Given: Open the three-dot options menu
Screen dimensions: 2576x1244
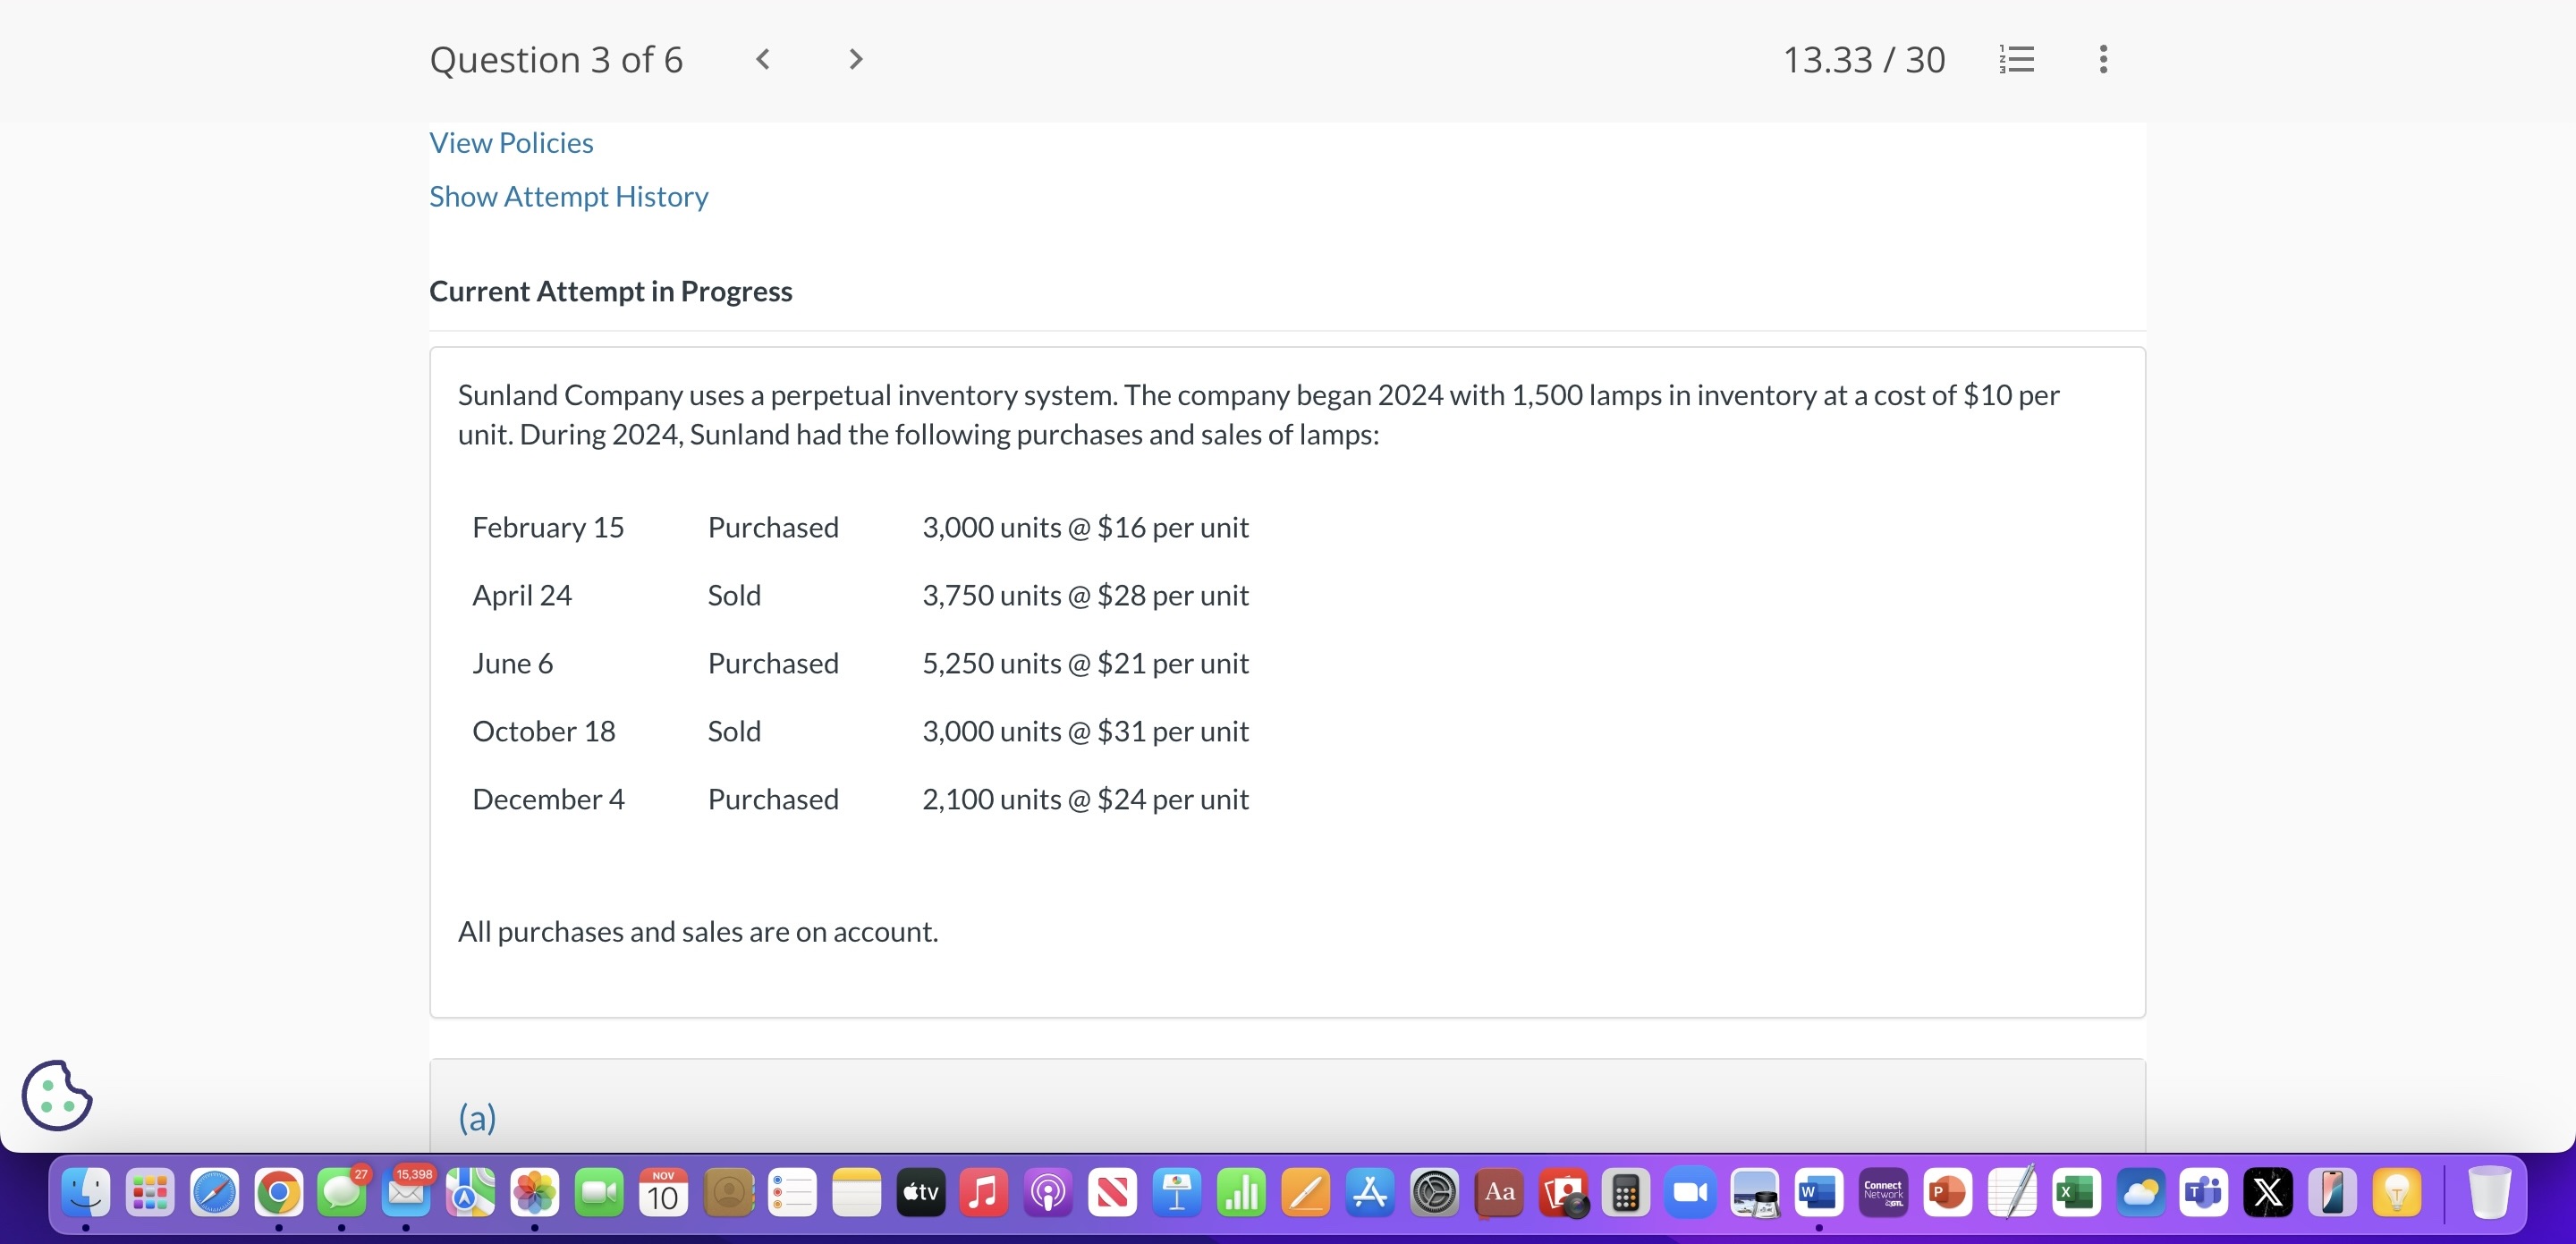Looking at the screenshot, I should click(2103, 59).
